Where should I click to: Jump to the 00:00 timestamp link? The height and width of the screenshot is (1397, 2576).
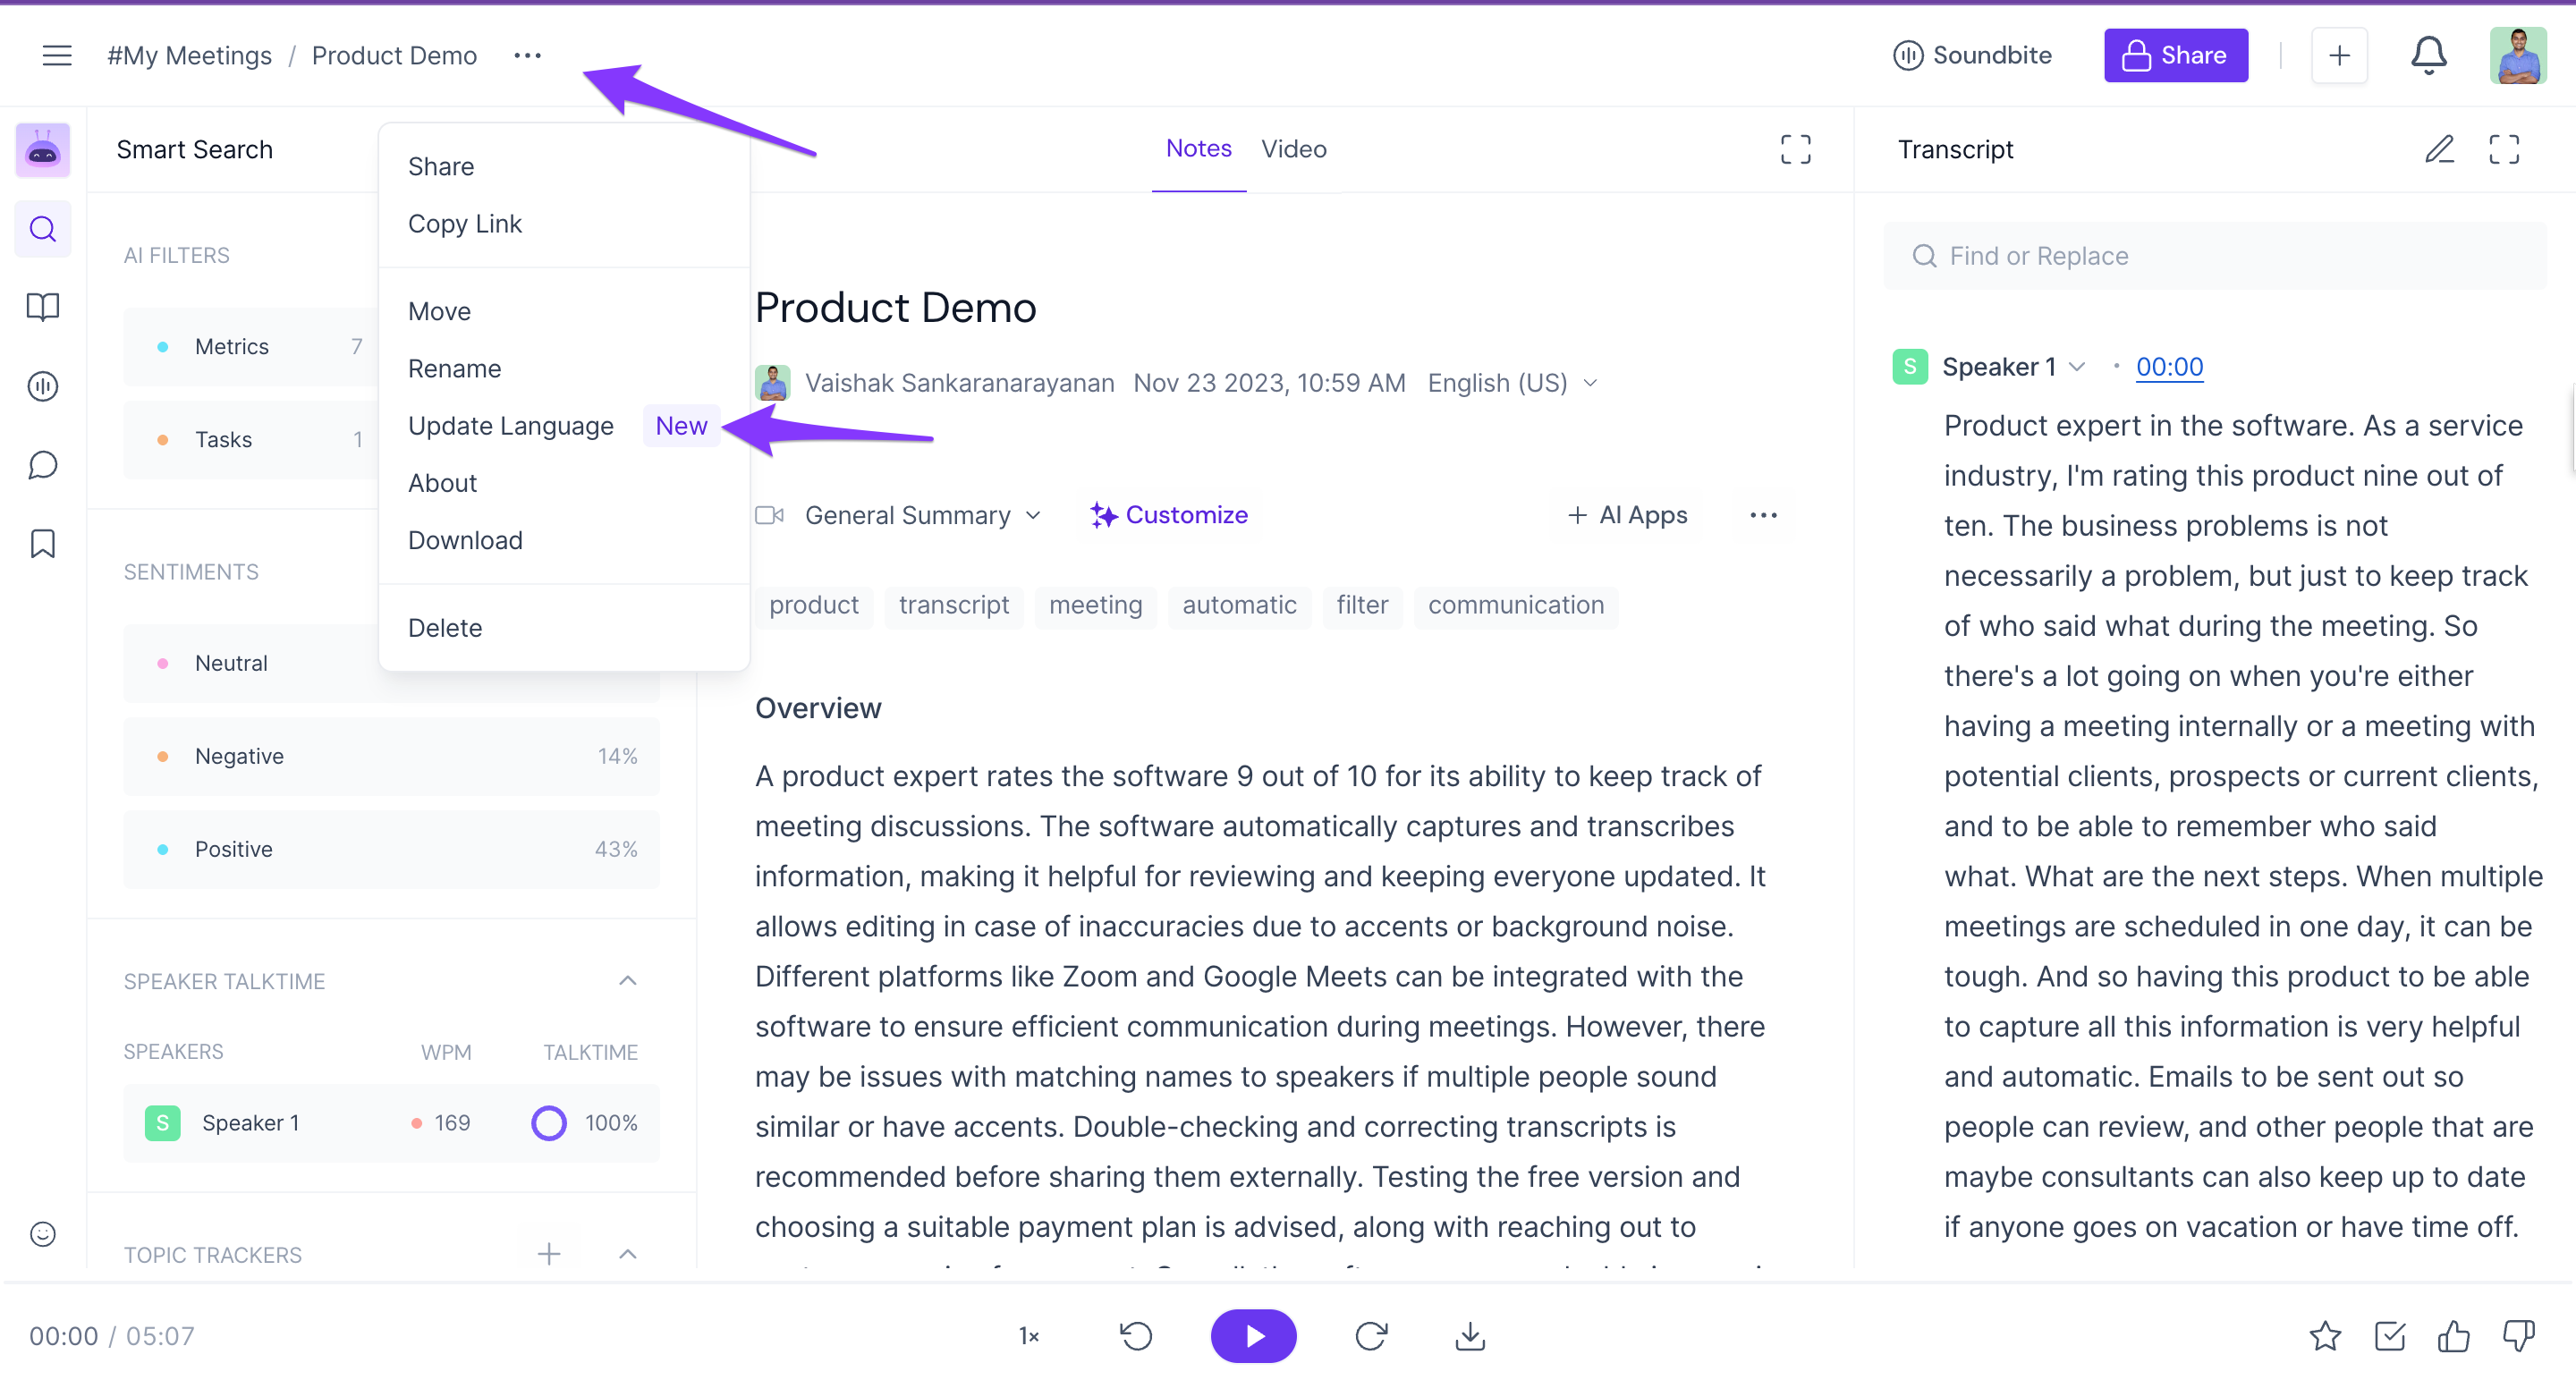[2169, 367]
